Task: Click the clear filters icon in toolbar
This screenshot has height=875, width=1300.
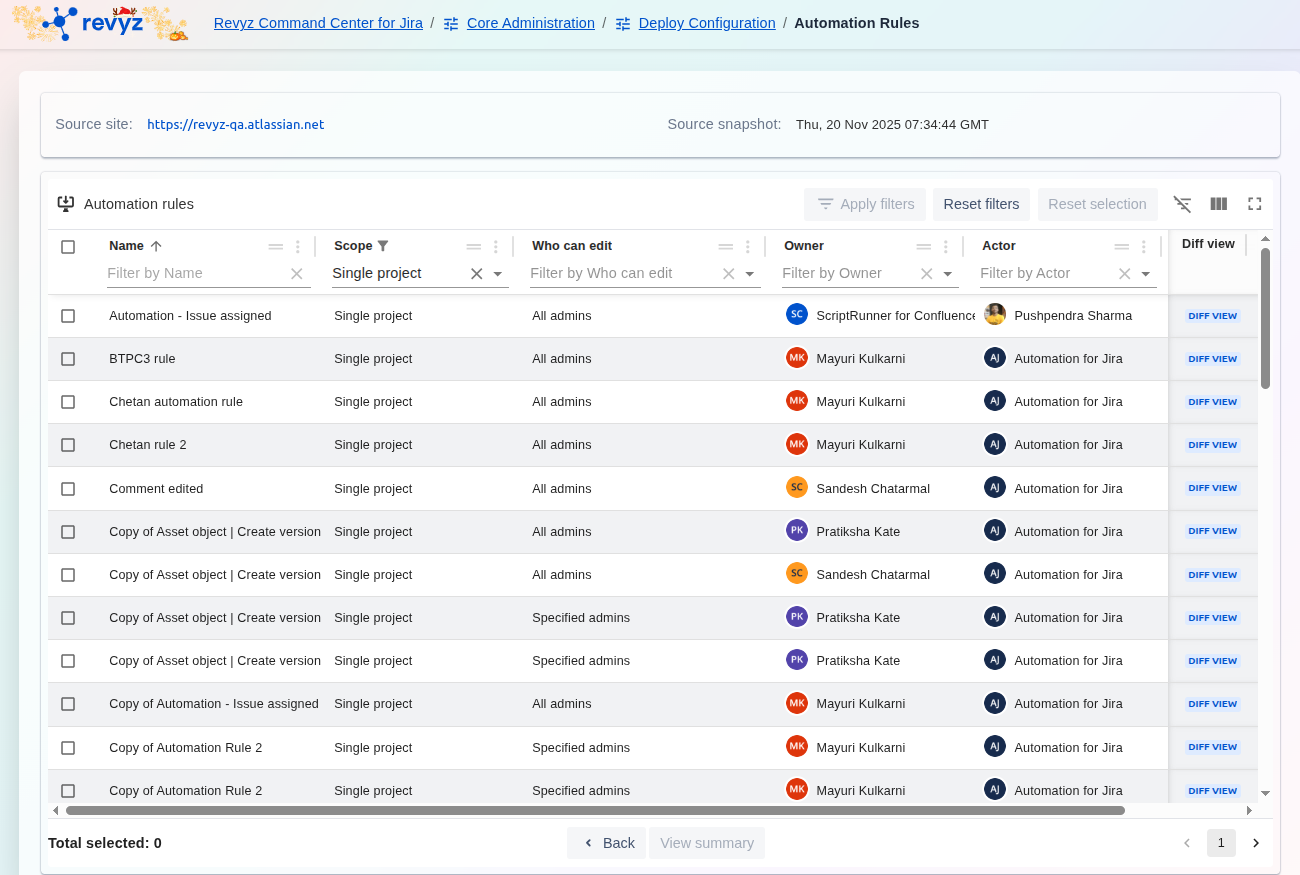Action: tap(1182, 204)
